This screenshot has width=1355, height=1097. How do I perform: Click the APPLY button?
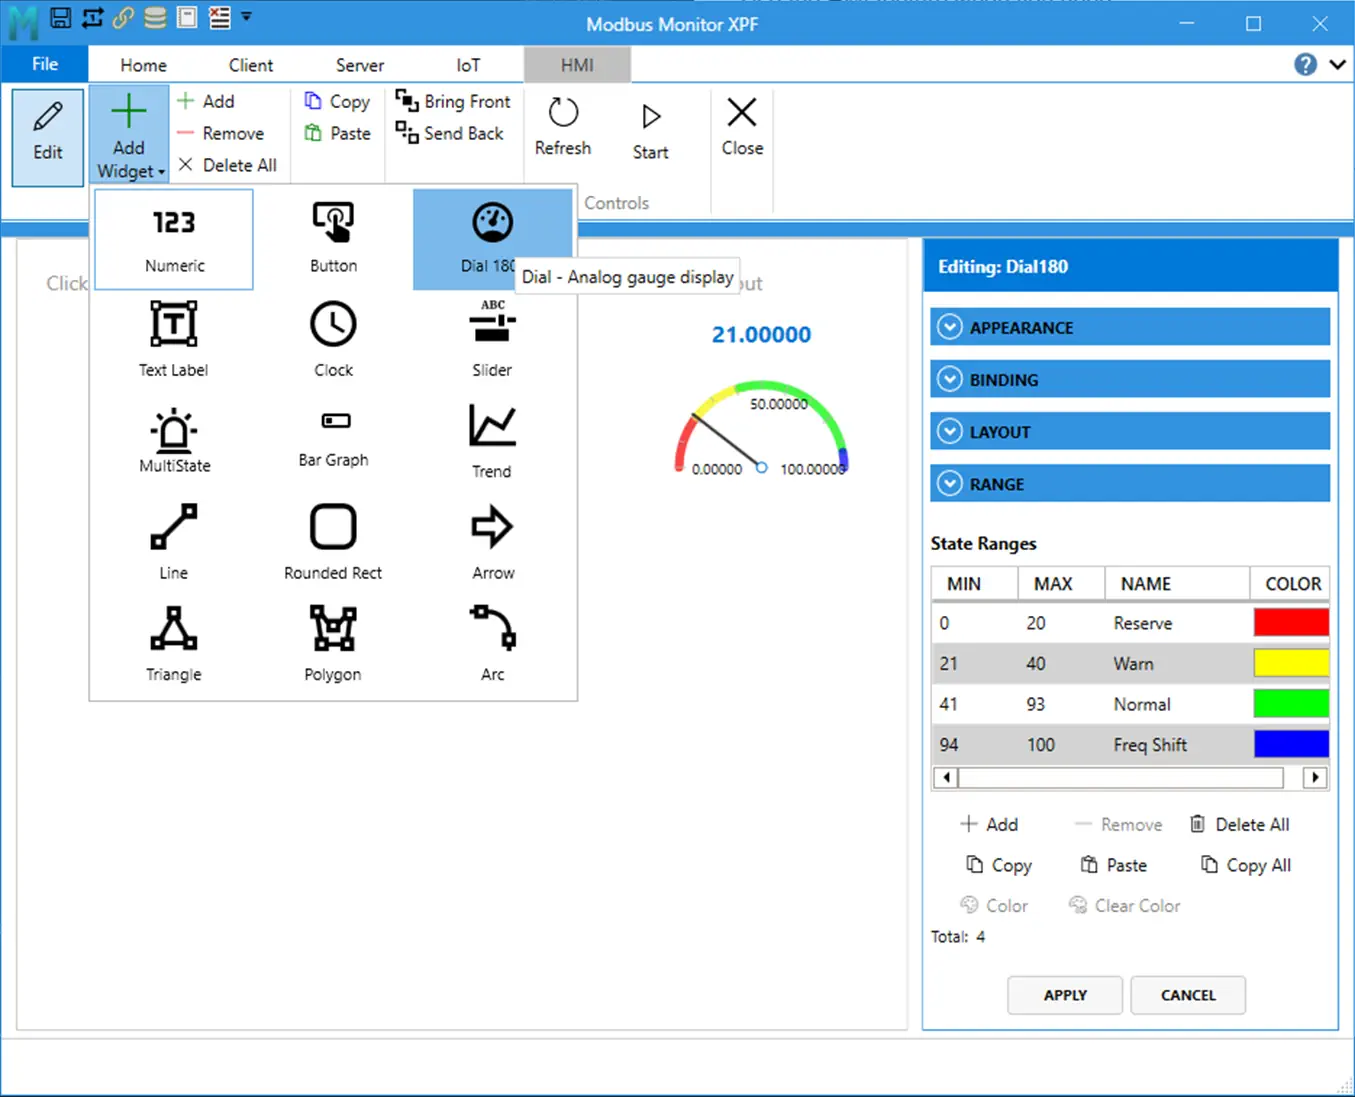tap(1064, 995)
